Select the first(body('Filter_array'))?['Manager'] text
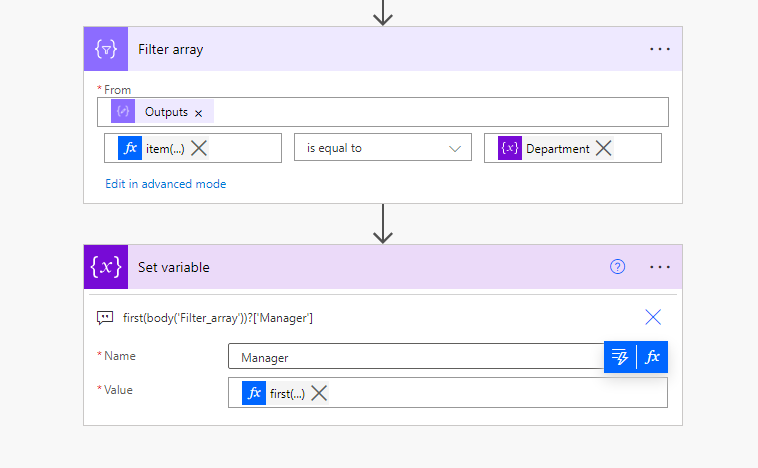 pos(218,318)
